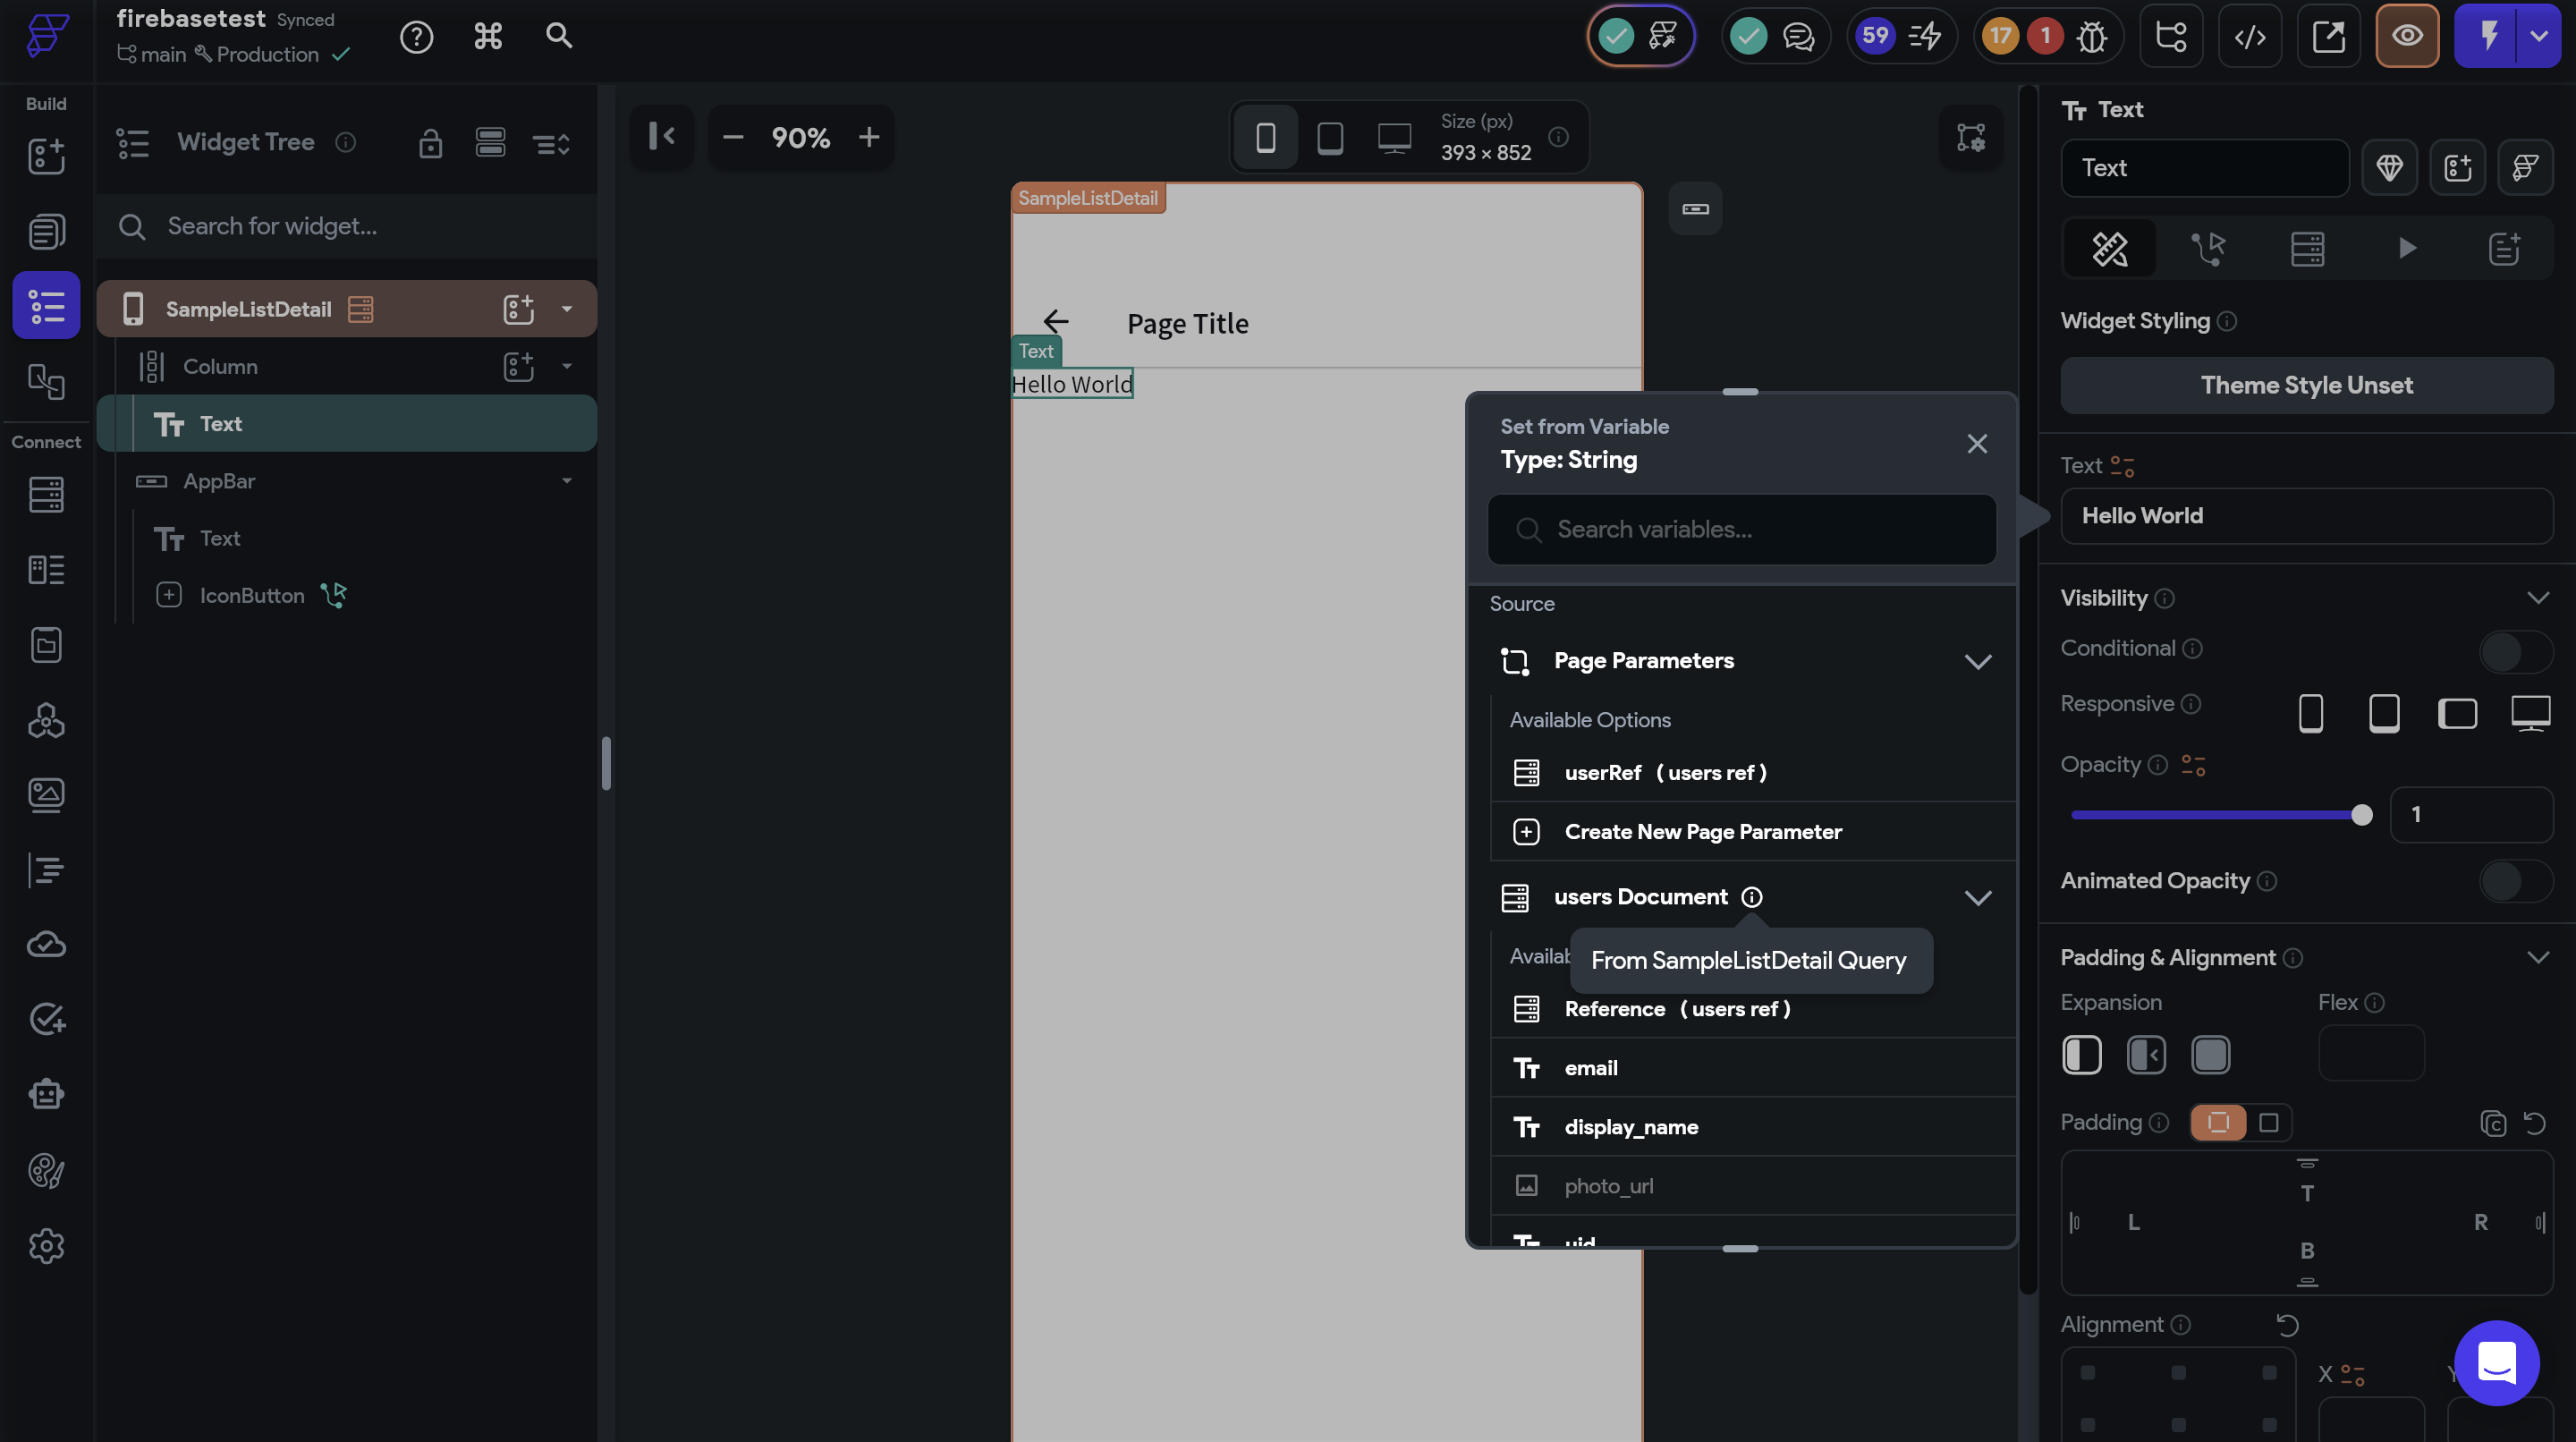Image resolution: width=2576 pixels, height=1442 pixels.
Task: Collapse the Padding & Alignment section
Action: point(2537,958)
